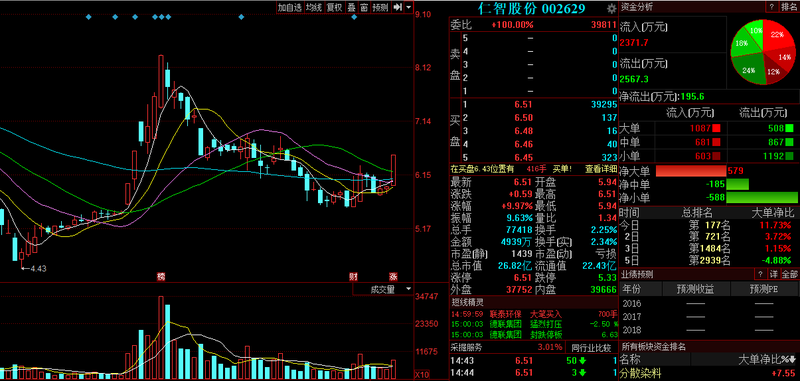800x381 pixels.
Task: Open the 查看详细 link
Action: point(600,169)
